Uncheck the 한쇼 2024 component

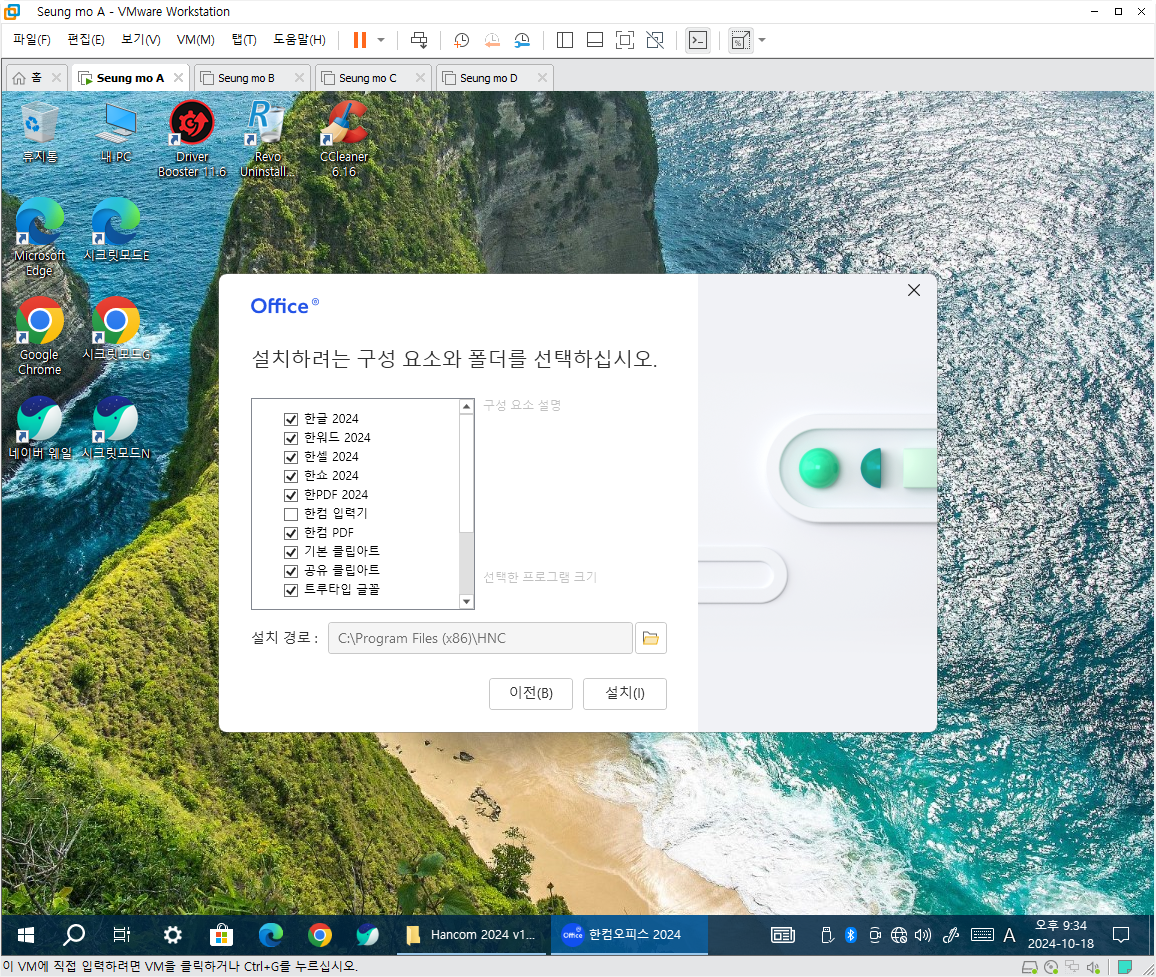pos(291,476)
